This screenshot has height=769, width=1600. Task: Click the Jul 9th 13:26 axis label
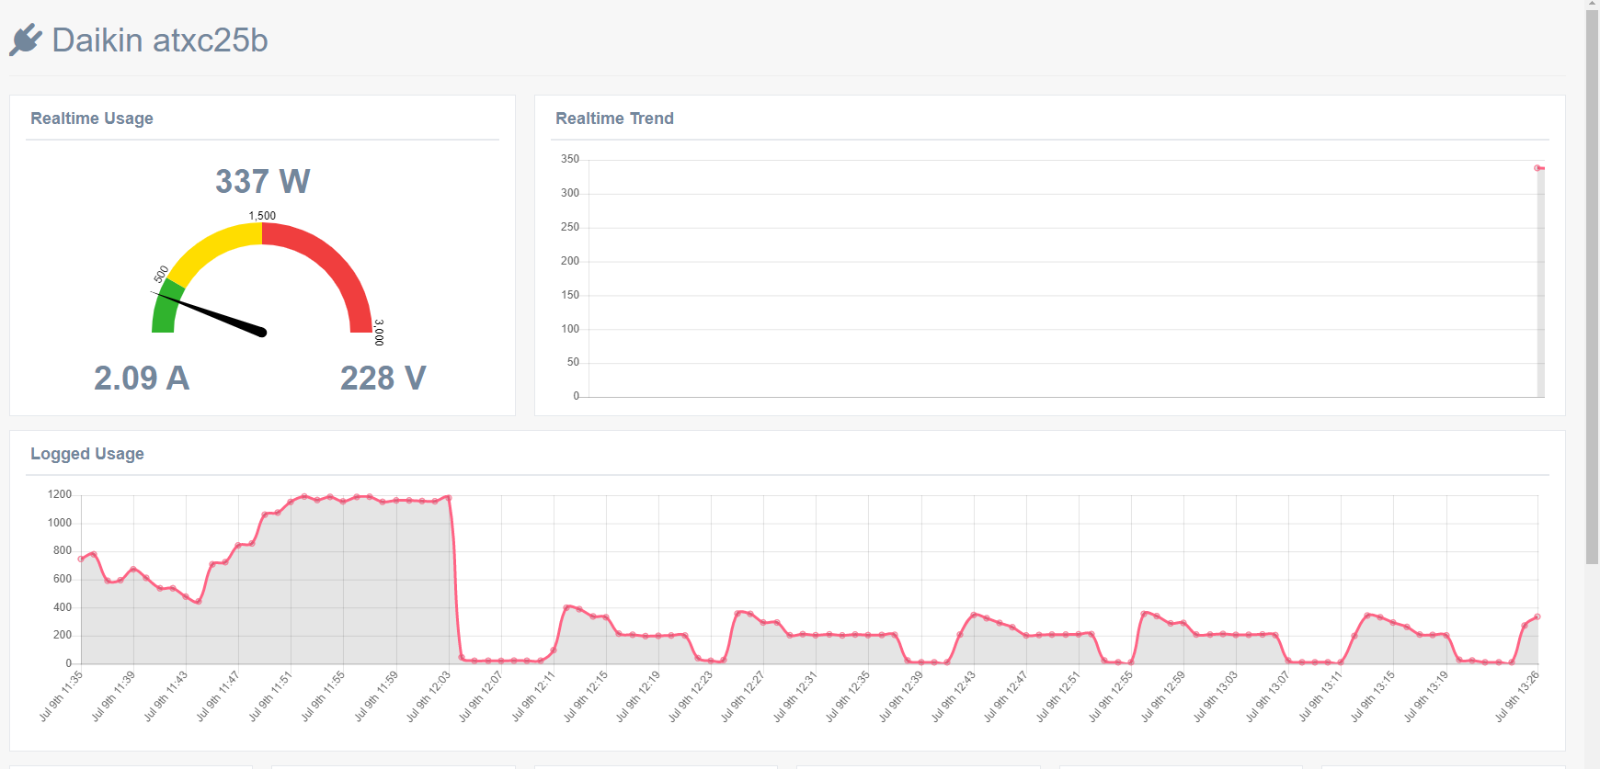1517,696
